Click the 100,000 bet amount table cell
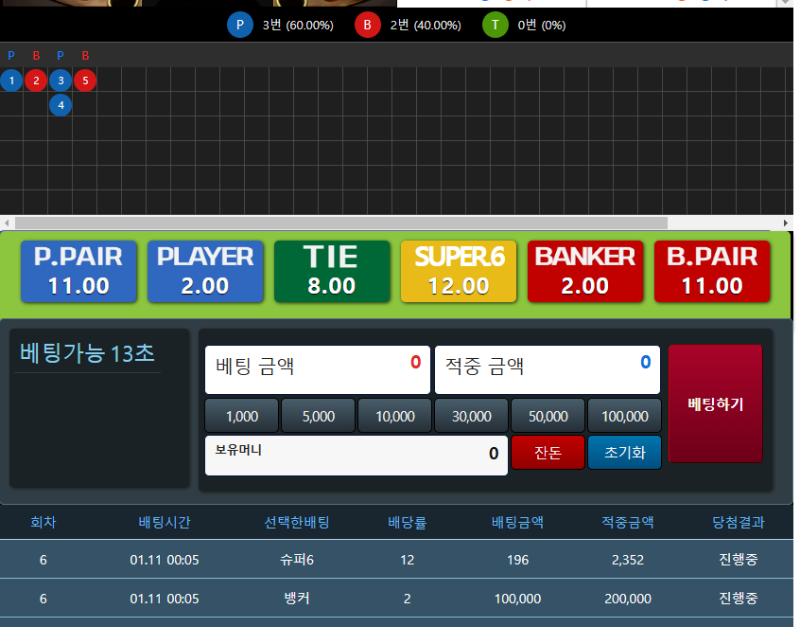Image resolution: width=800 pixels, height=627 pixels. pos(517,598)
